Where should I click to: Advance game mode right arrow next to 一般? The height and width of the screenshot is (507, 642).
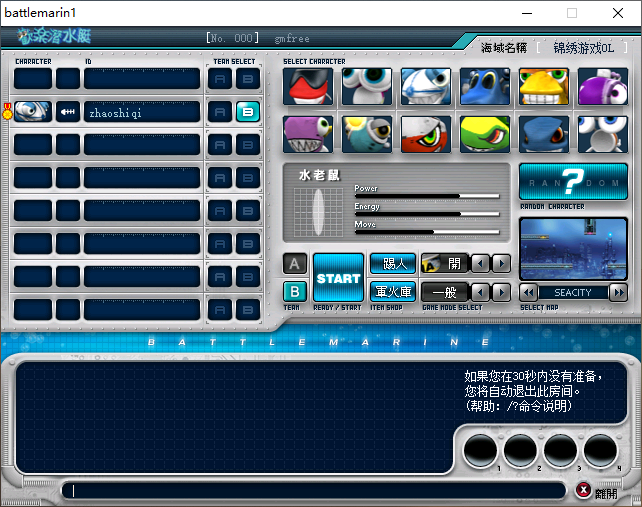coord(501,292)
